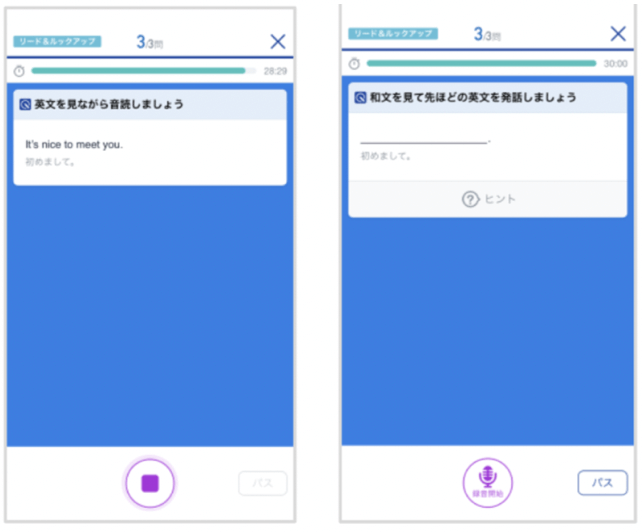This screenshot has height=532, width=642.
Task: Click the 3/3問 counter on left screen
Action: click(x=149, y=42)
